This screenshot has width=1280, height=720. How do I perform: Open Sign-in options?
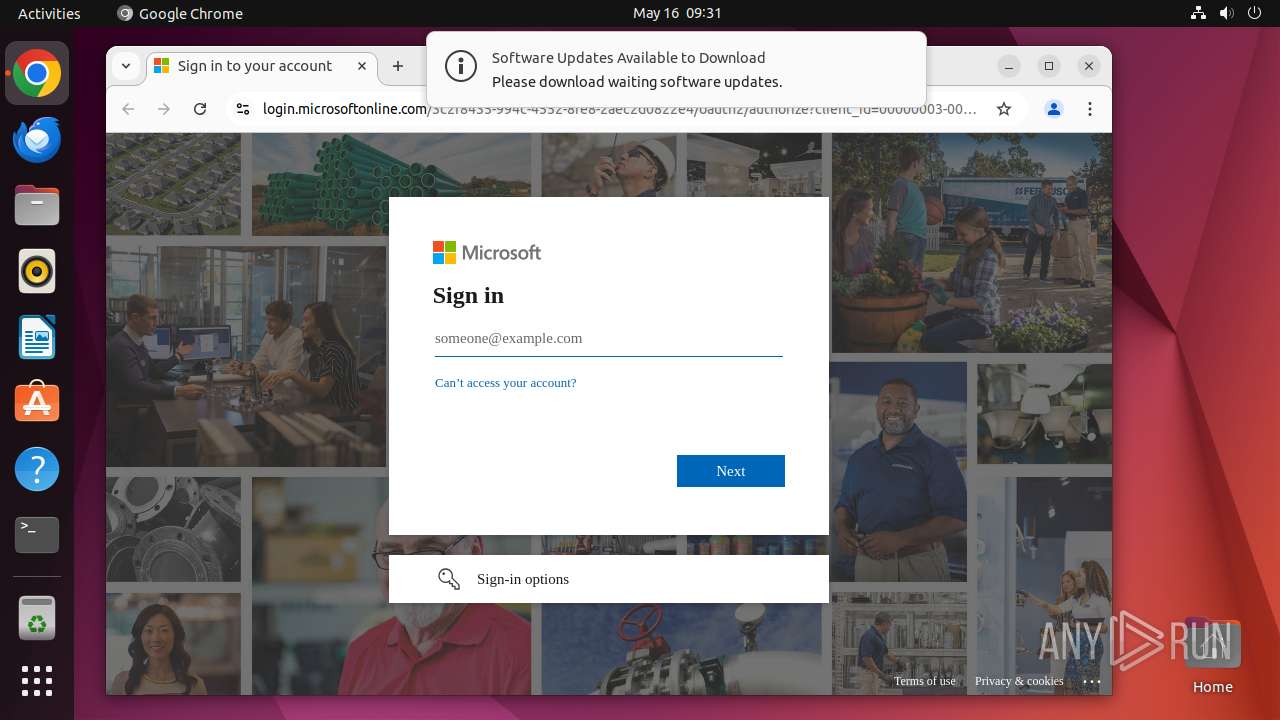[608, 579]
